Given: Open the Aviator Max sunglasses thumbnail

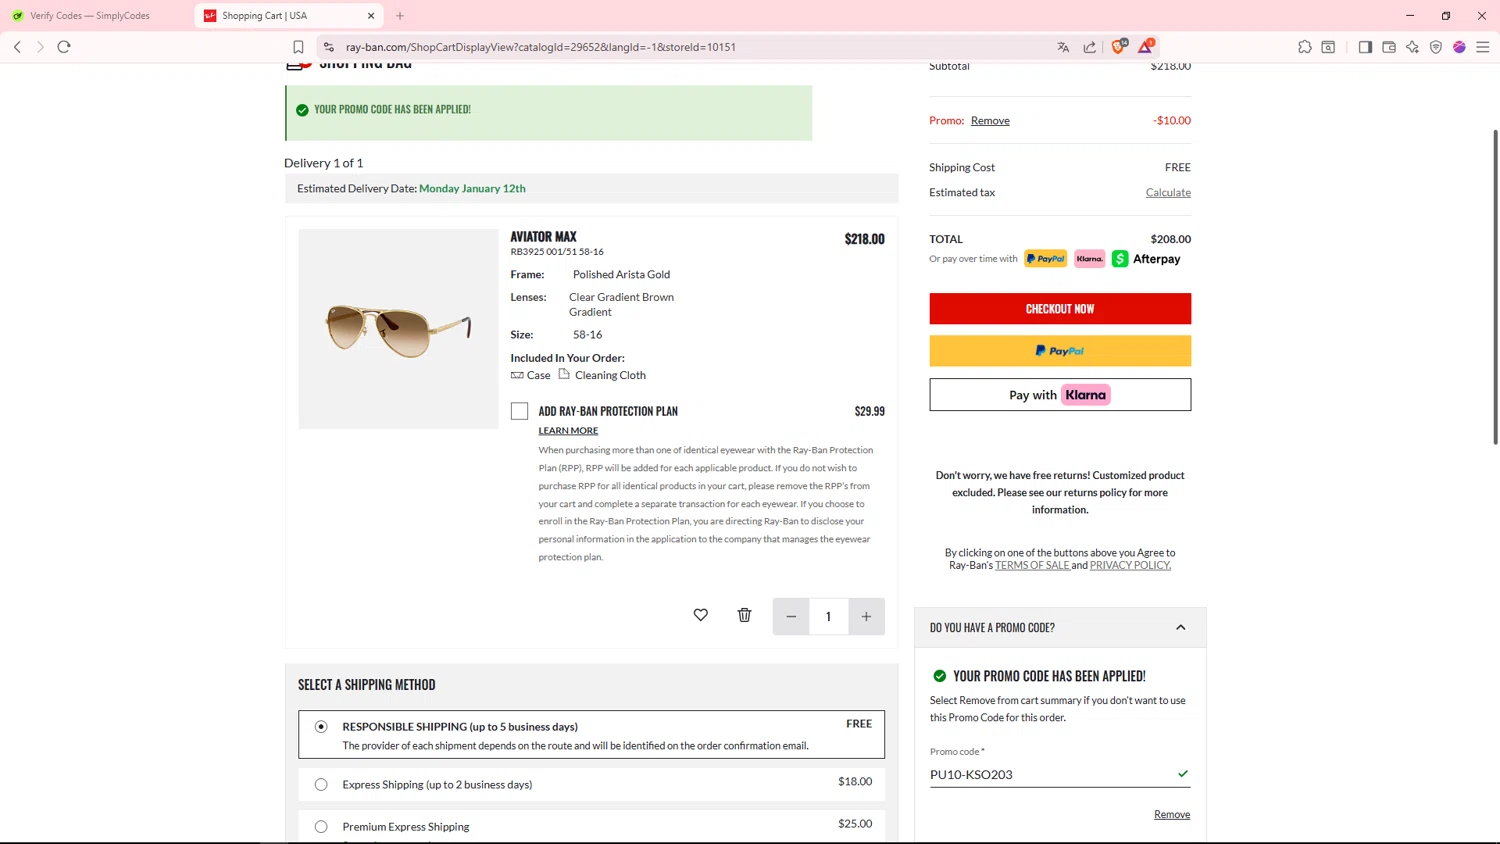Looking at the screenshot, I should pos(398,329).
